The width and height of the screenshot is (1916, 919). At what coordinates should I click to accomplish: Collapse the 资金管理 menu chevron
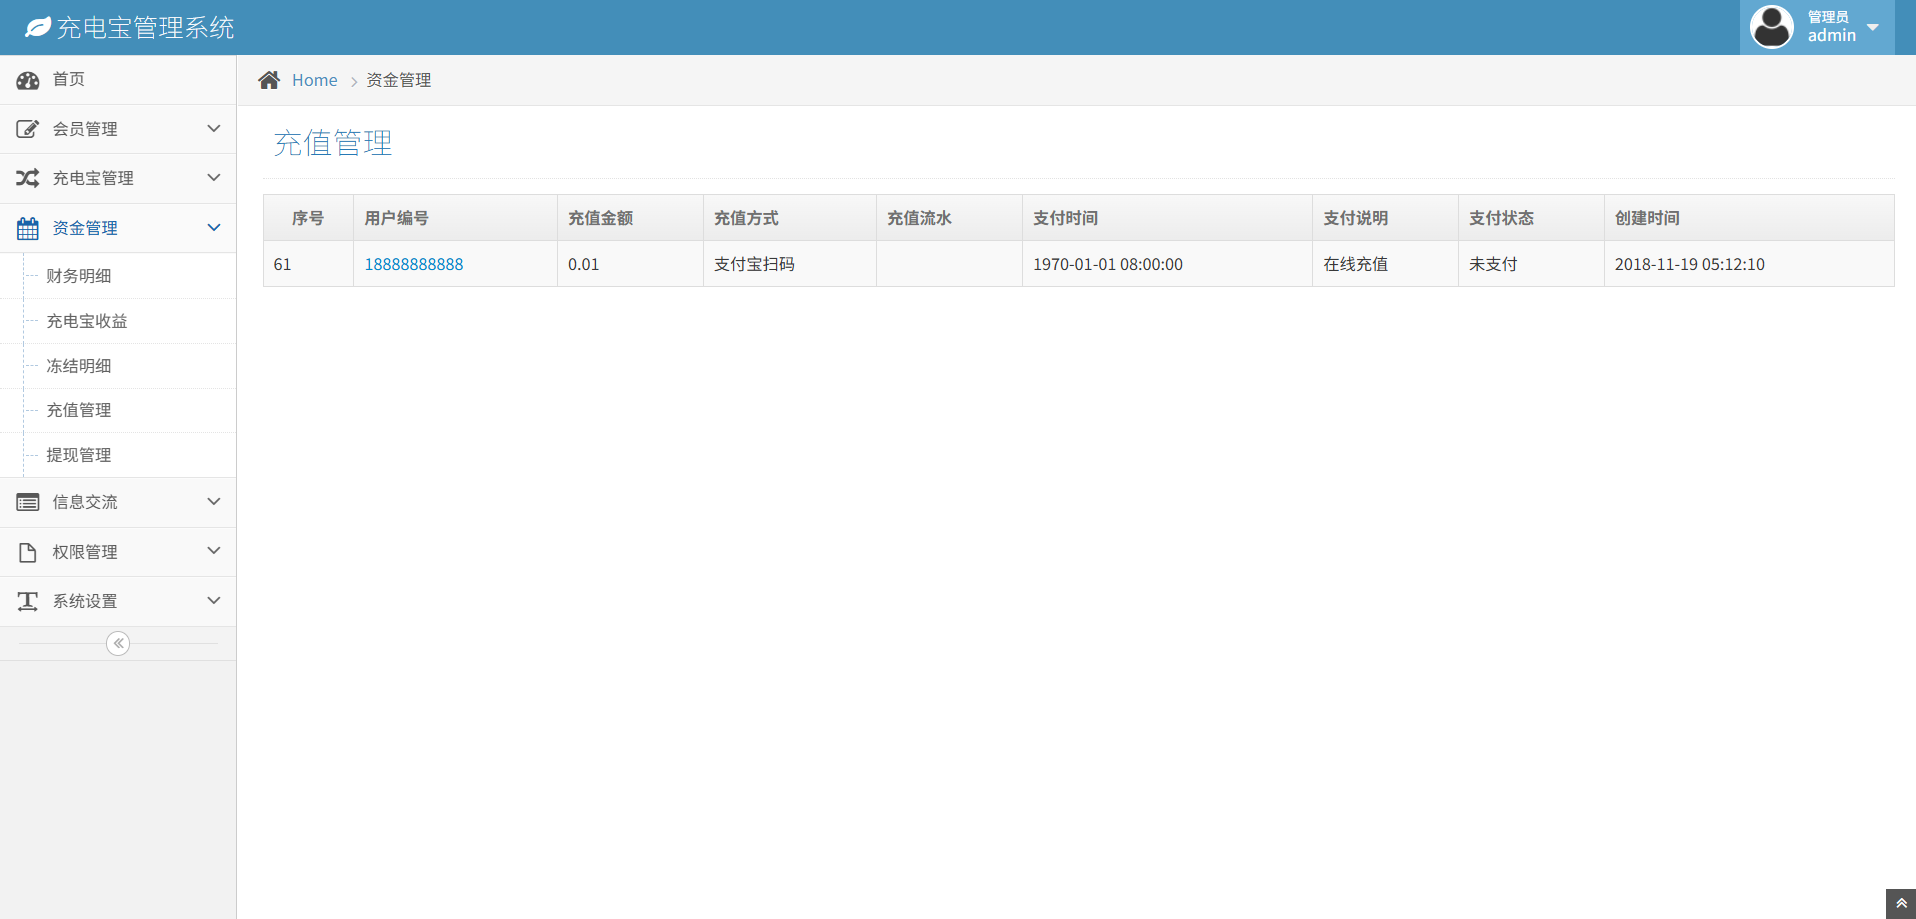click(213, 228)
